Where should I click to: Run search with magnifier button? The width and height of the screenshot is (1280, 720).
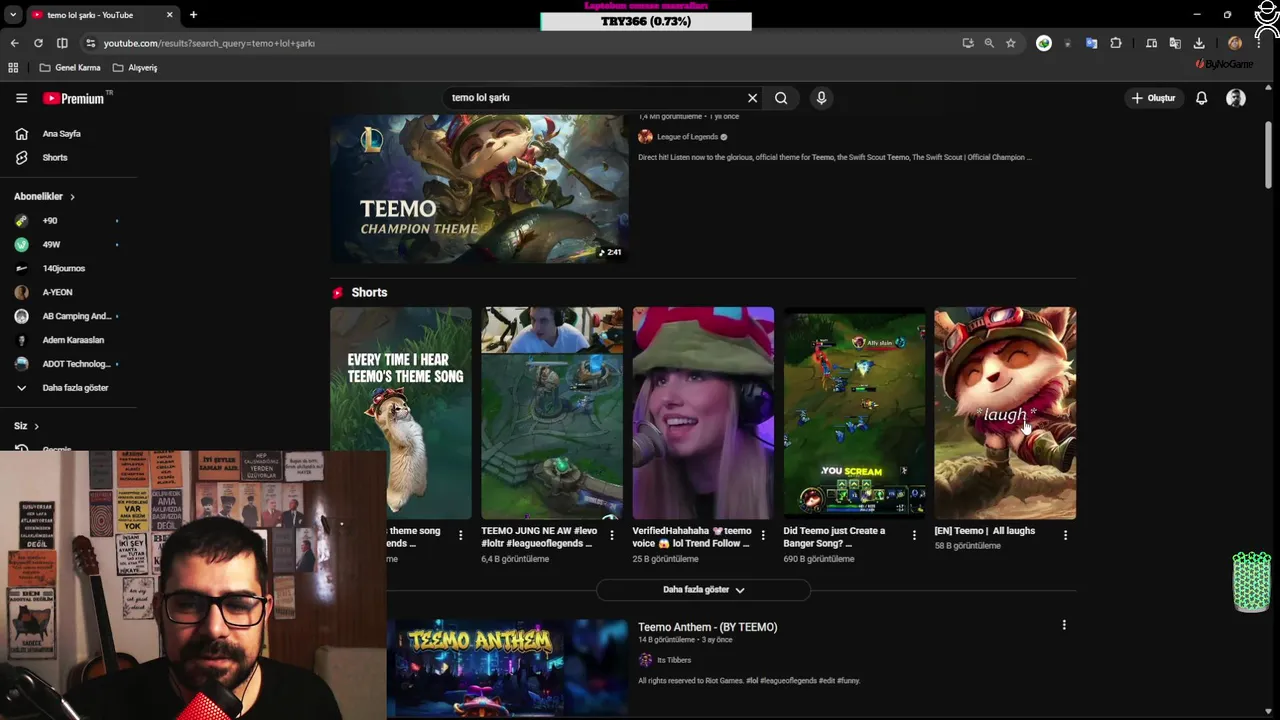point(781,98)
